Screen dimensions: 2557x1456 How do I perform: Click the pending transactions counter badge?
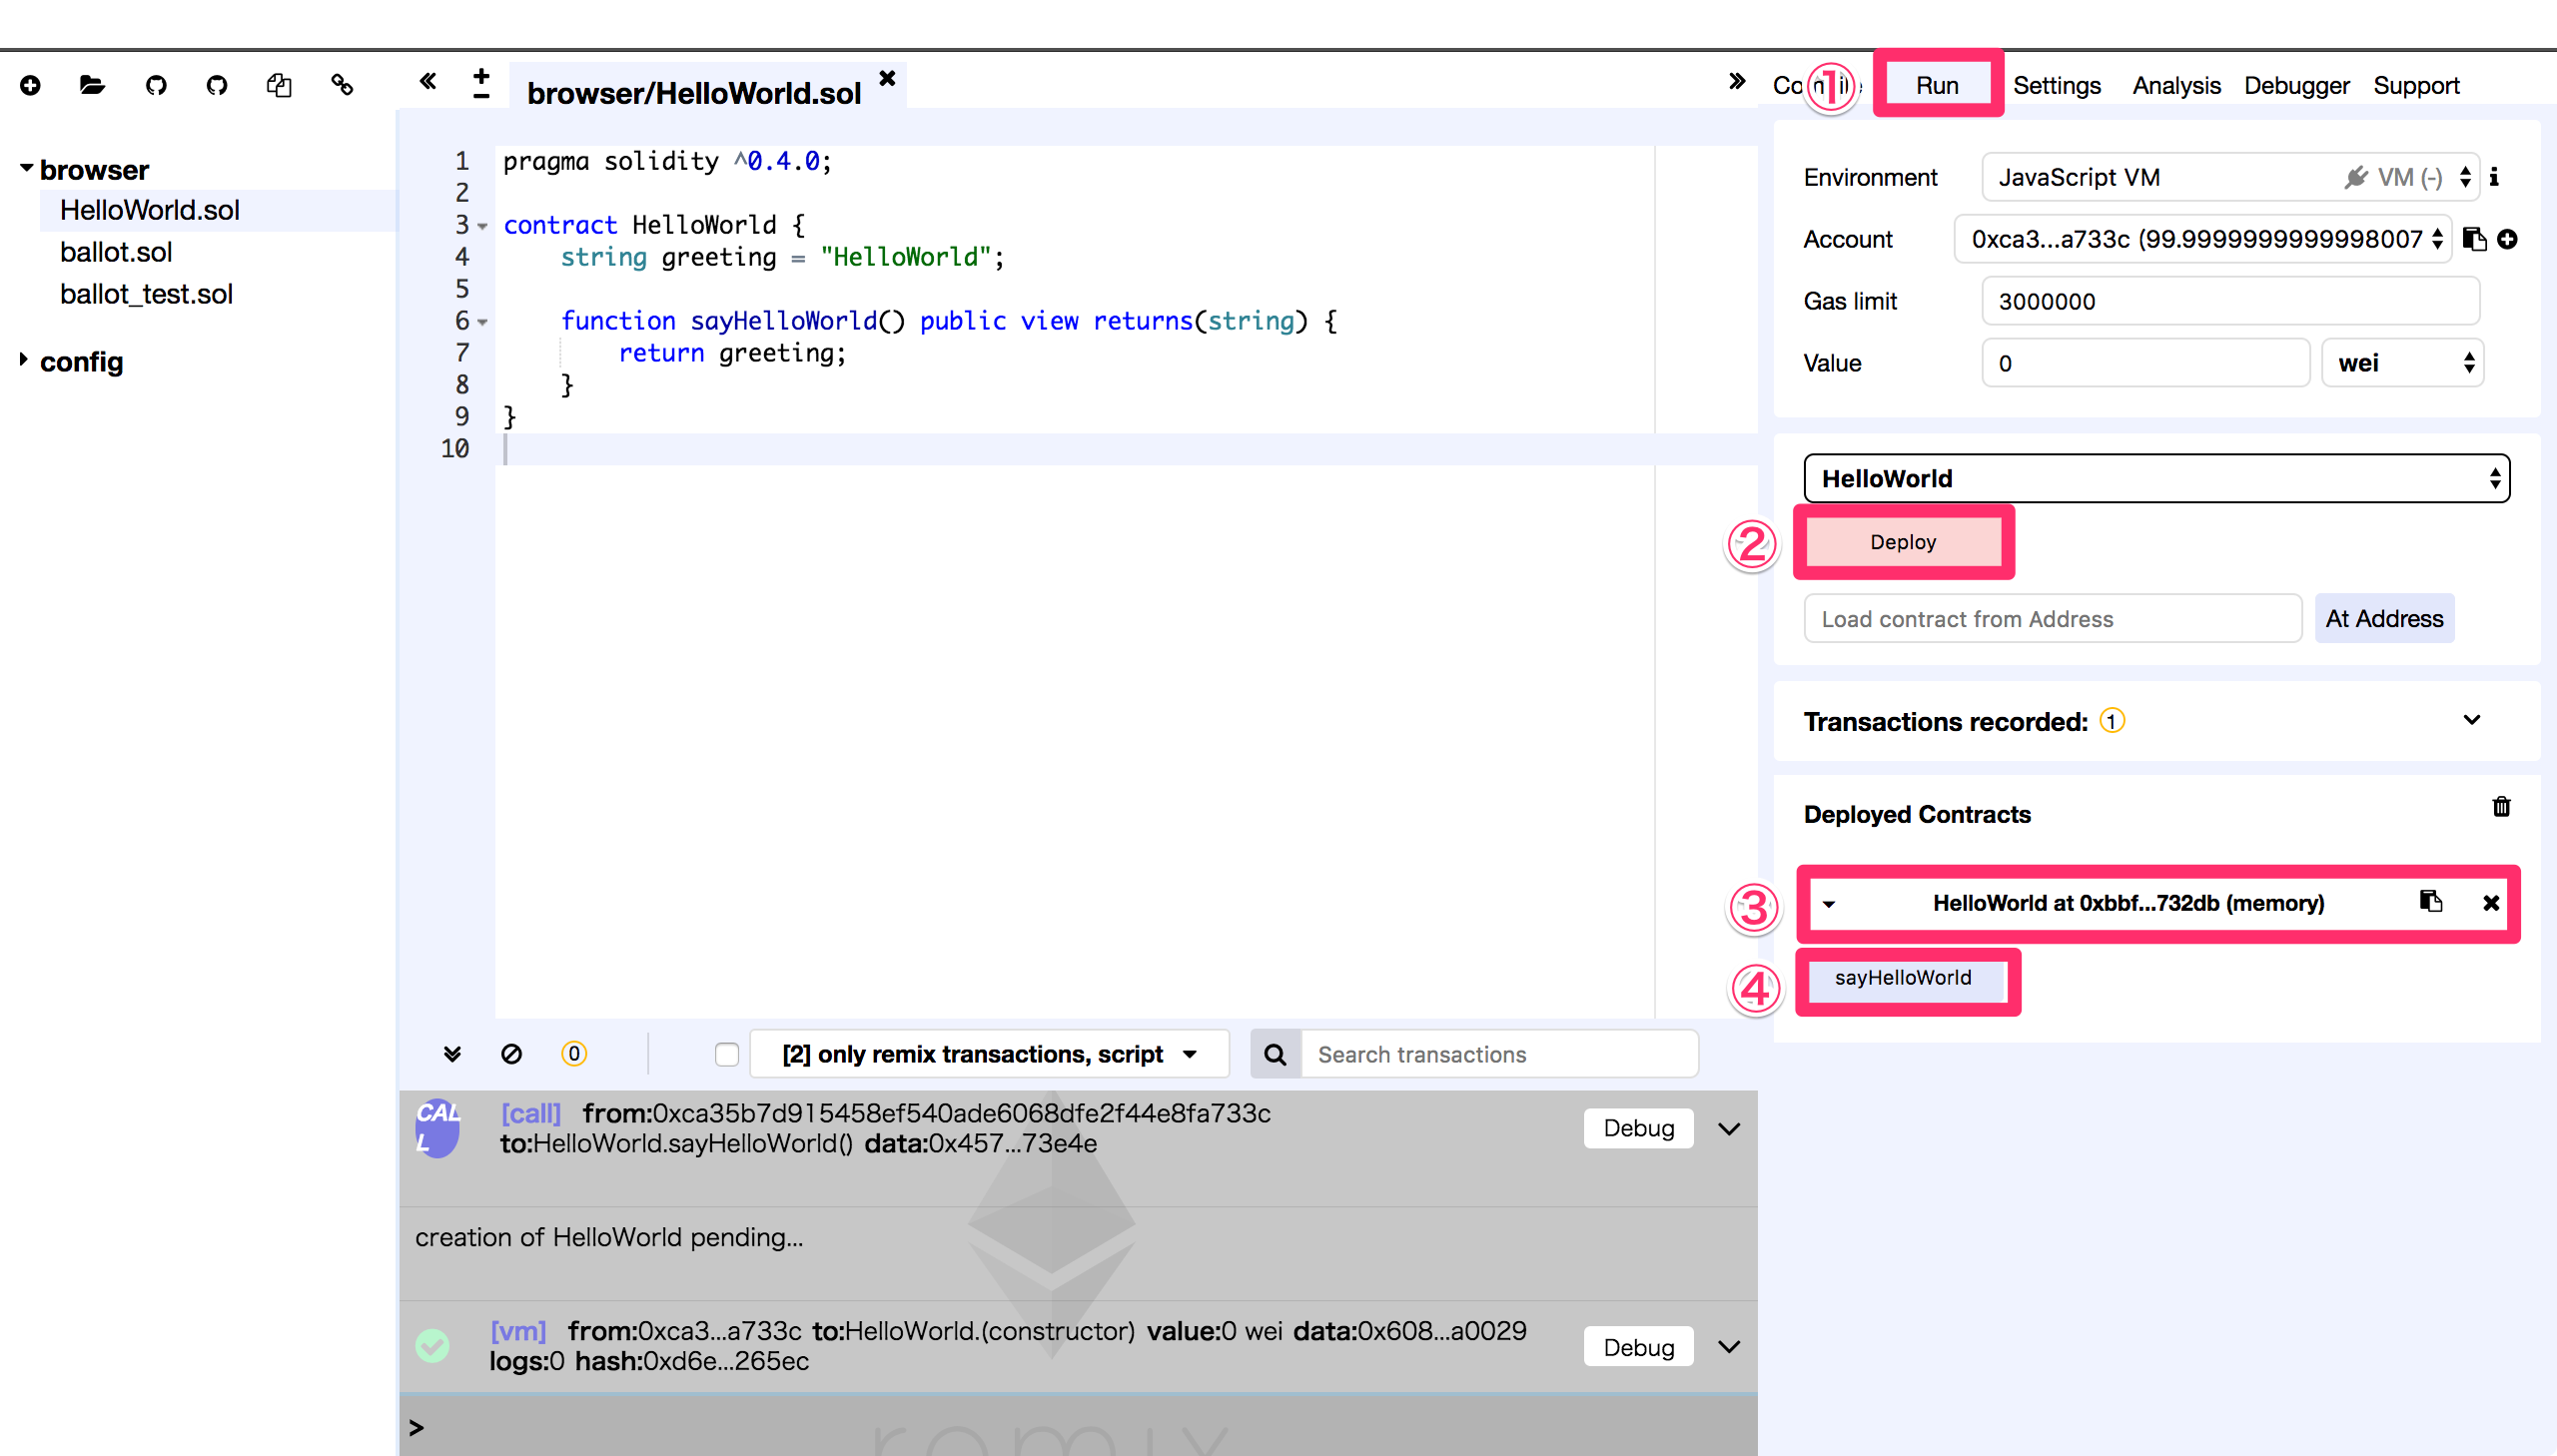[x=574, y=1054]
